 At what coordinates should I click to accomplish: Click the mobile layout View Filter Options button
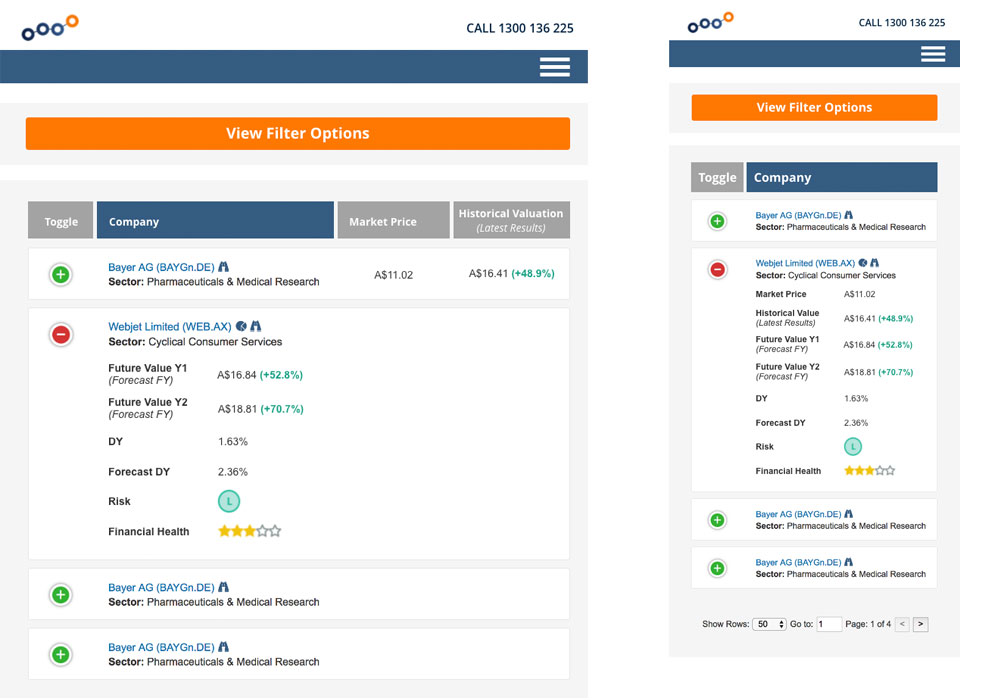tap(814, 107)
